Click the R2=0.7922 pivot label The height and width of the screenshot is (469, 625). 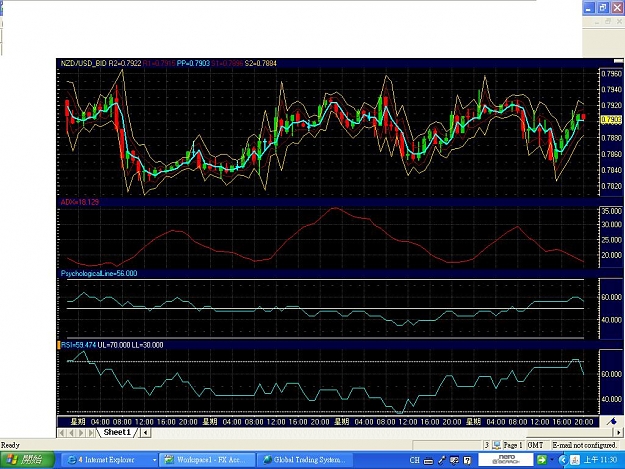[x=125, y=63]
